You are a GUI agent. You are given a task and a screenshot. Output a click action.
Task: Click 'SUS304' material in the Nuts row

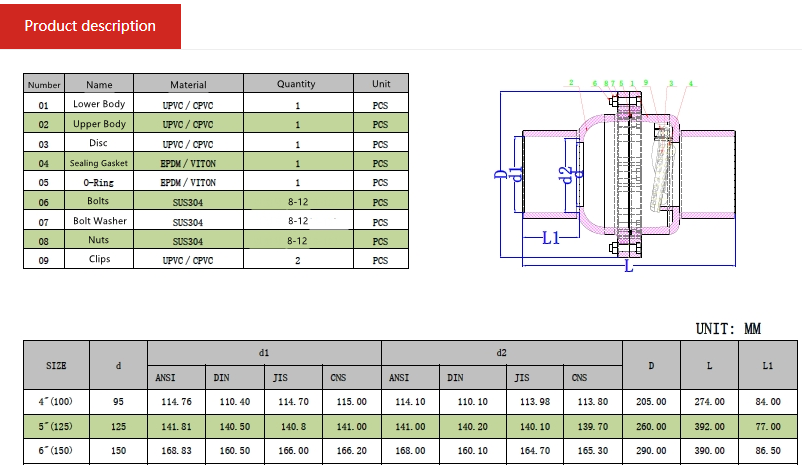[188, 241]
